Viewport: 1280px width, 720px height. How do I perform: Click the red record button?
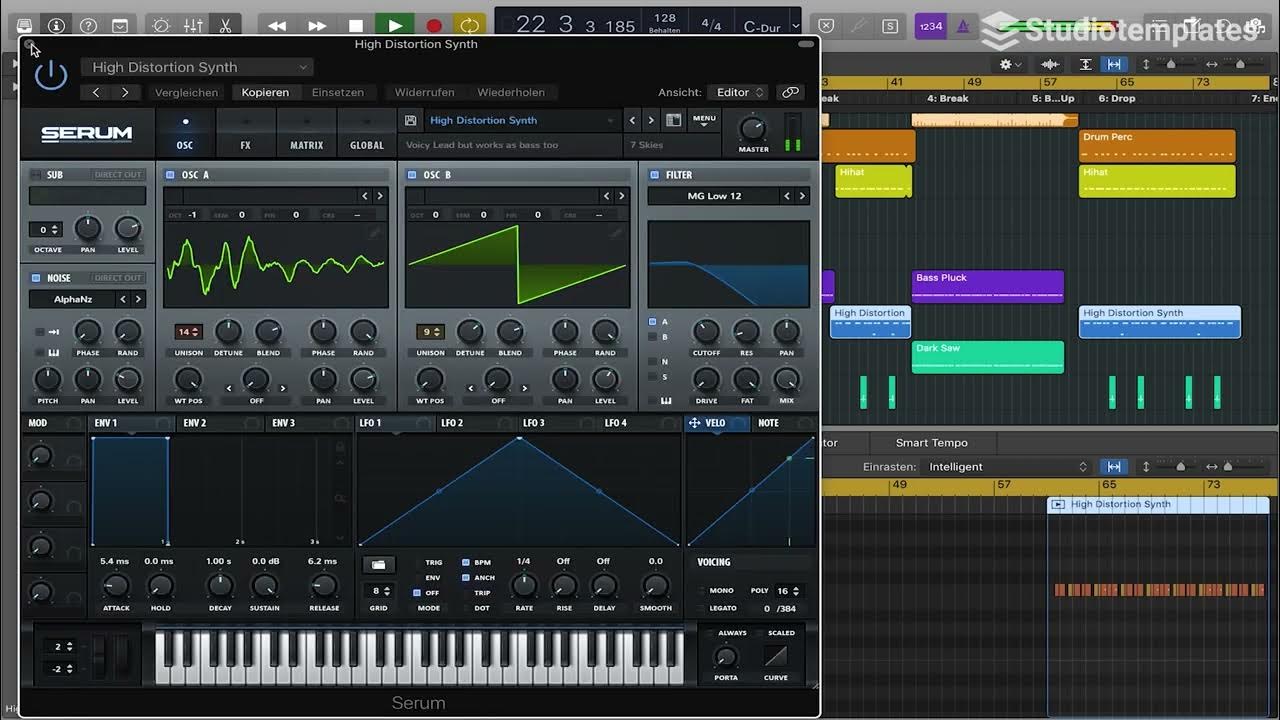click(x=434, y=25)
